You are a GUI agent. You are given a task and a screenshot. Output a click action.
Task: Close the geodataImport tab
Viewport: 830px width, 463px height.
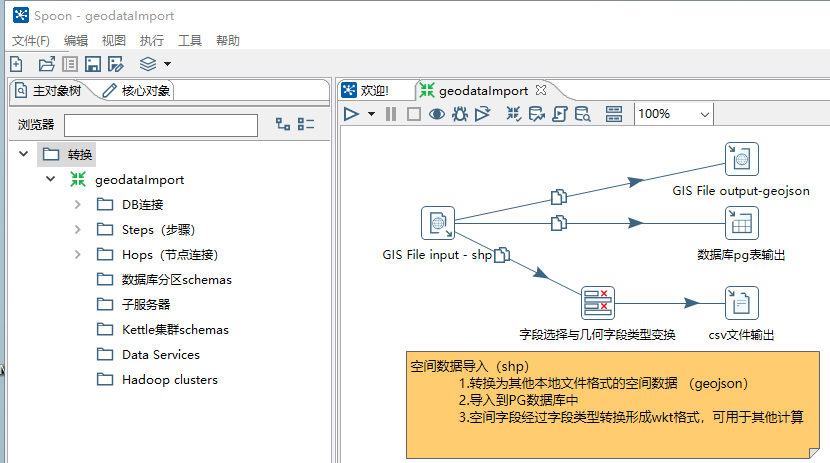540,90
